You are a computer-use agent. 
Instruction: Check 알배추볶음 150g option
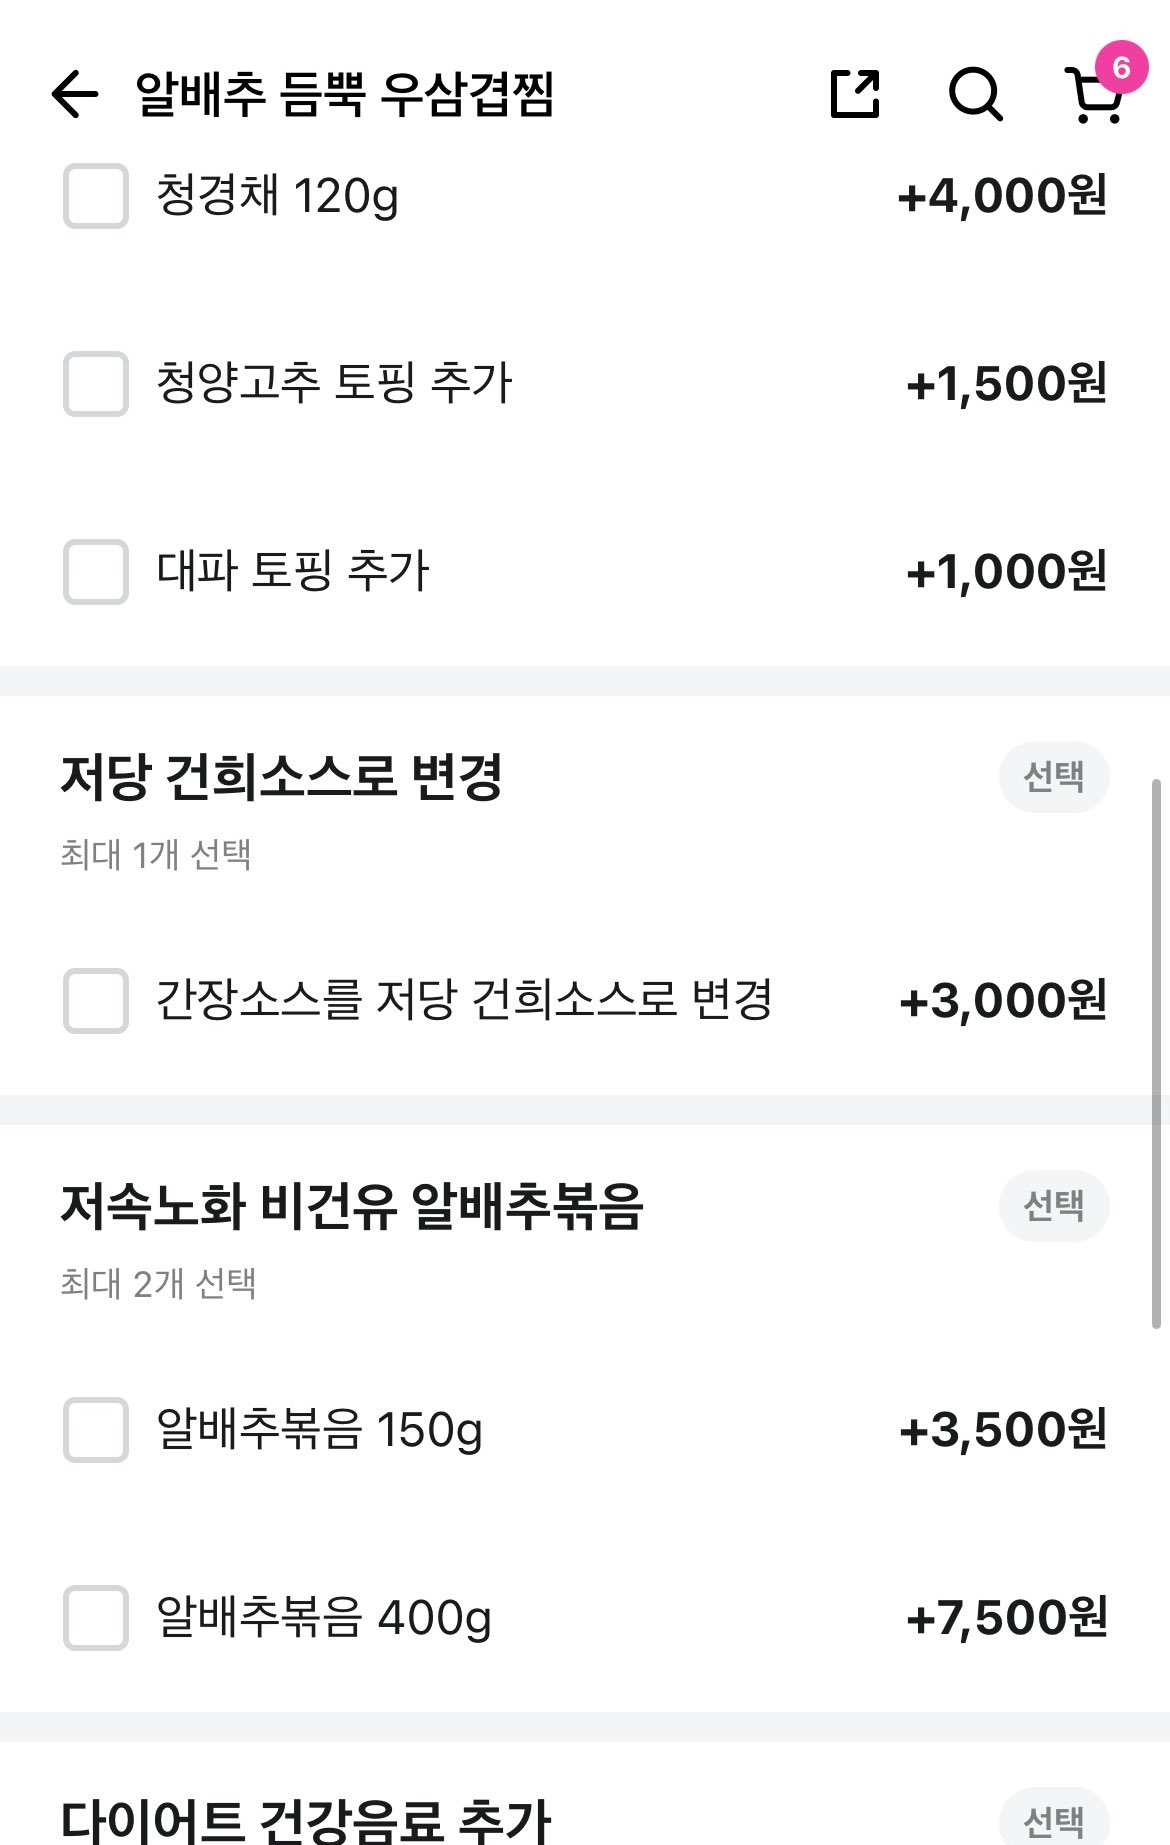tap(96, 1429)
